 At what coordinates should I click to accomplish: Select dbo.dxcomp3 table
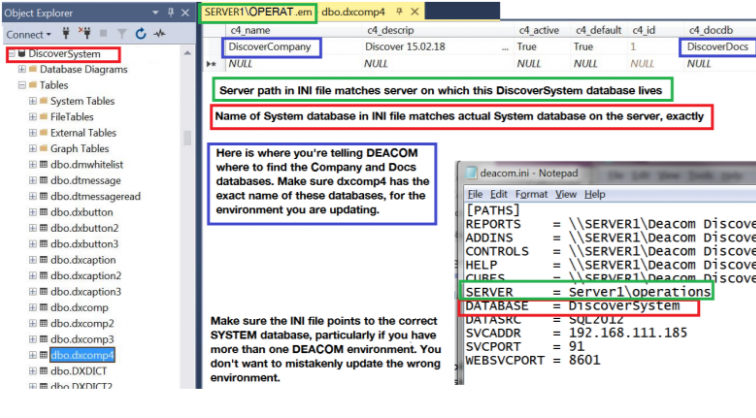tap(82, 339)
